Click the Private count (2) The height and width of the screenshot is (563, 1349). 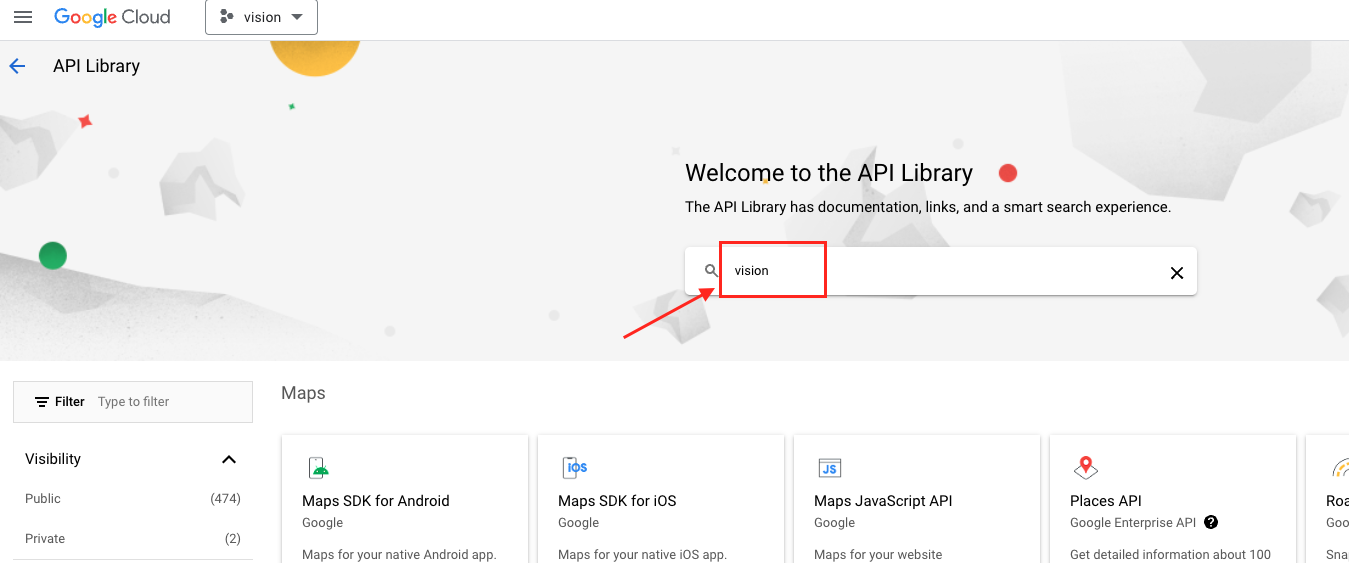(233, 538)
